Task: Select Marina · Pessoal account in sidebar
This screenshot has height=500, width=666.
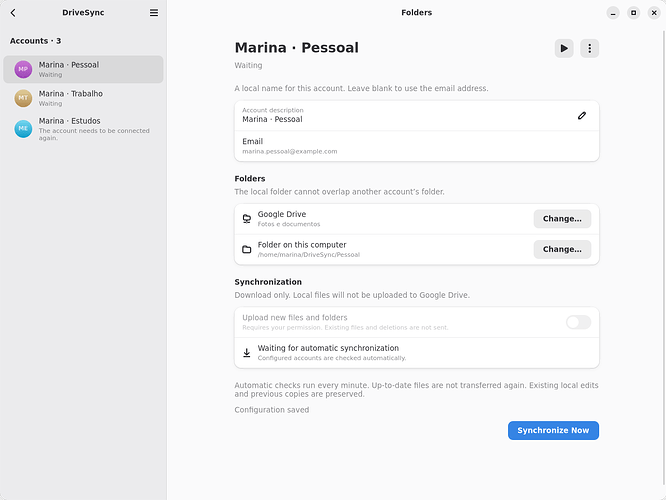Action: click(x=83, y=69)
